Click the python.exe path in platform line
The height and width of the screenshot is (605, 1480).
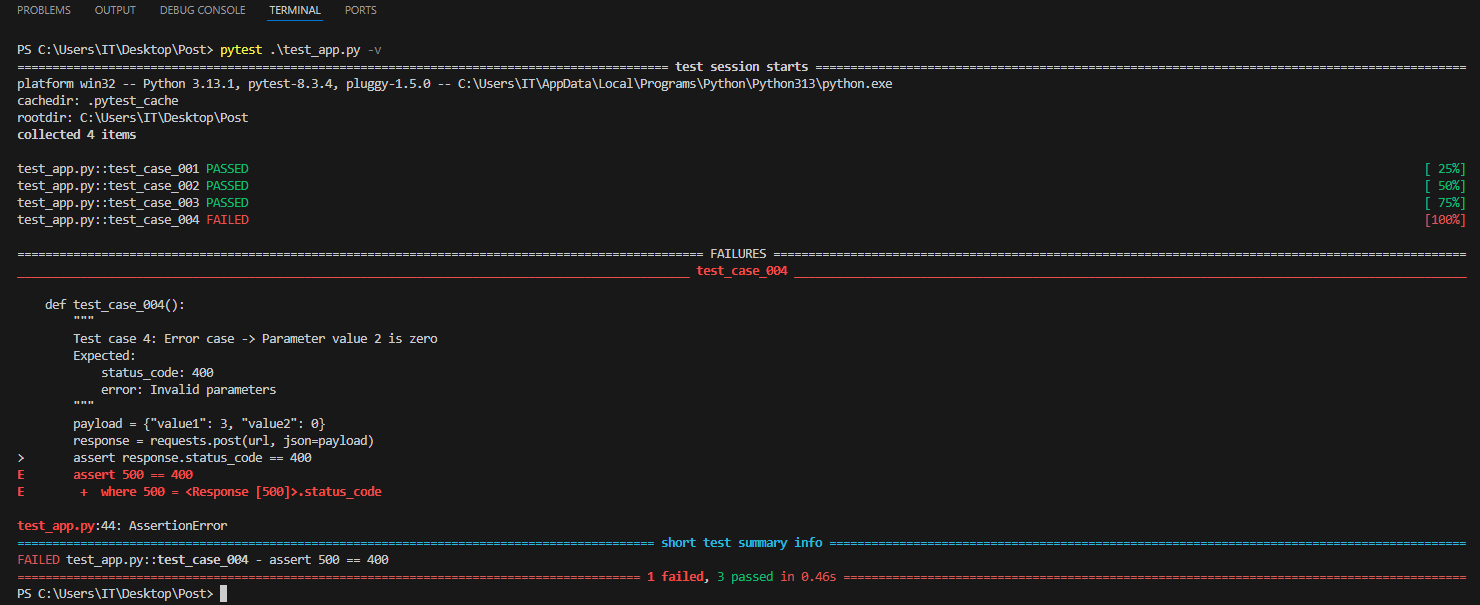(x=675, y=84)
